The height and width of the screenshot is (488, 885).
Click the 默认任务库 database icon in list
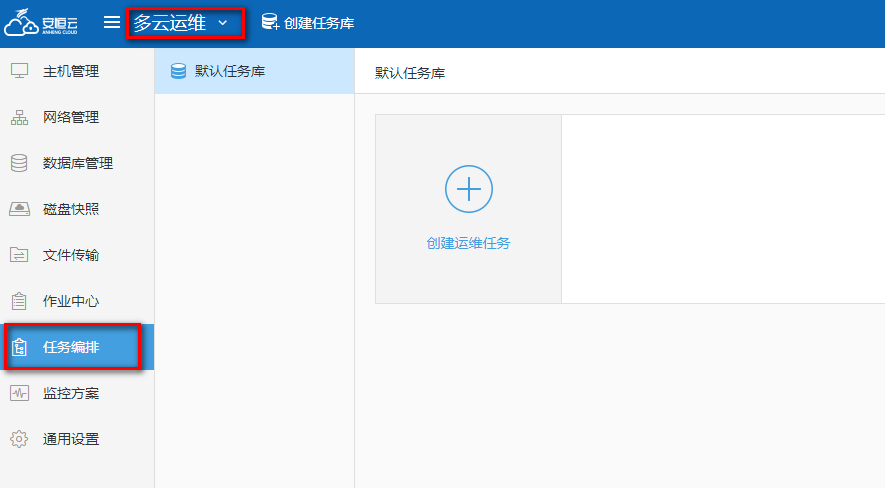[178, 71]
